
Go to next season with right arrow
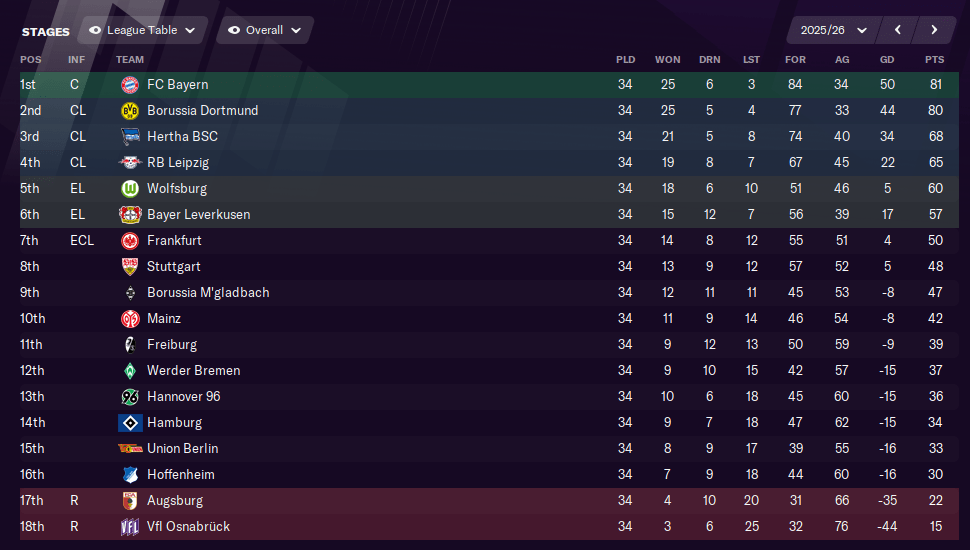pos(934,30)
